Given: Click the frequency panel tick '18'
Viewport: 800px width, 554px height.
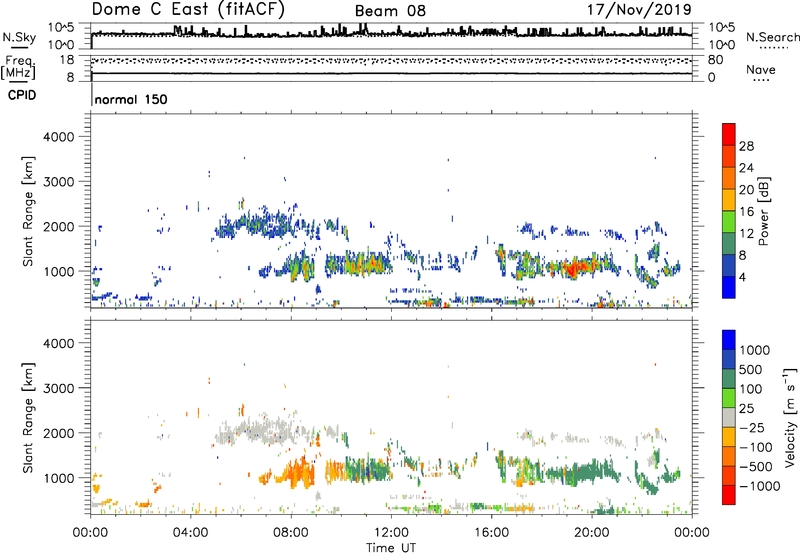Looking at the screenshot, I should (x=67, y=60).
